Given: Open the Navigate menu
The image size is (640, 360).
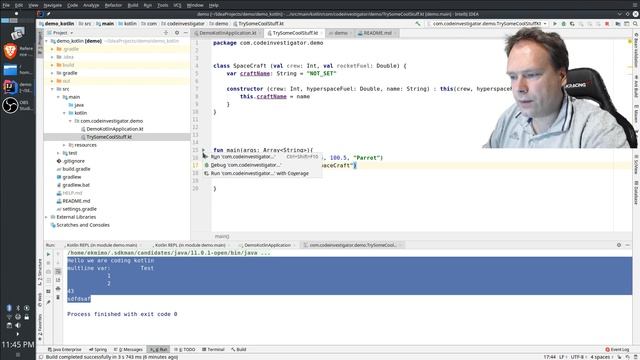Looking at the screenshot, I should (x=53, y=5).
